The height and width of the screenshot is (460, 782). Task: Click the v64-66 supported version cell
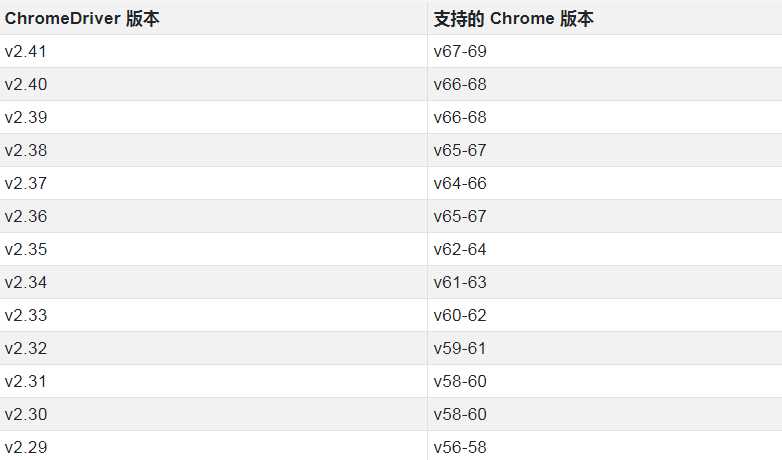coord(604,183)
